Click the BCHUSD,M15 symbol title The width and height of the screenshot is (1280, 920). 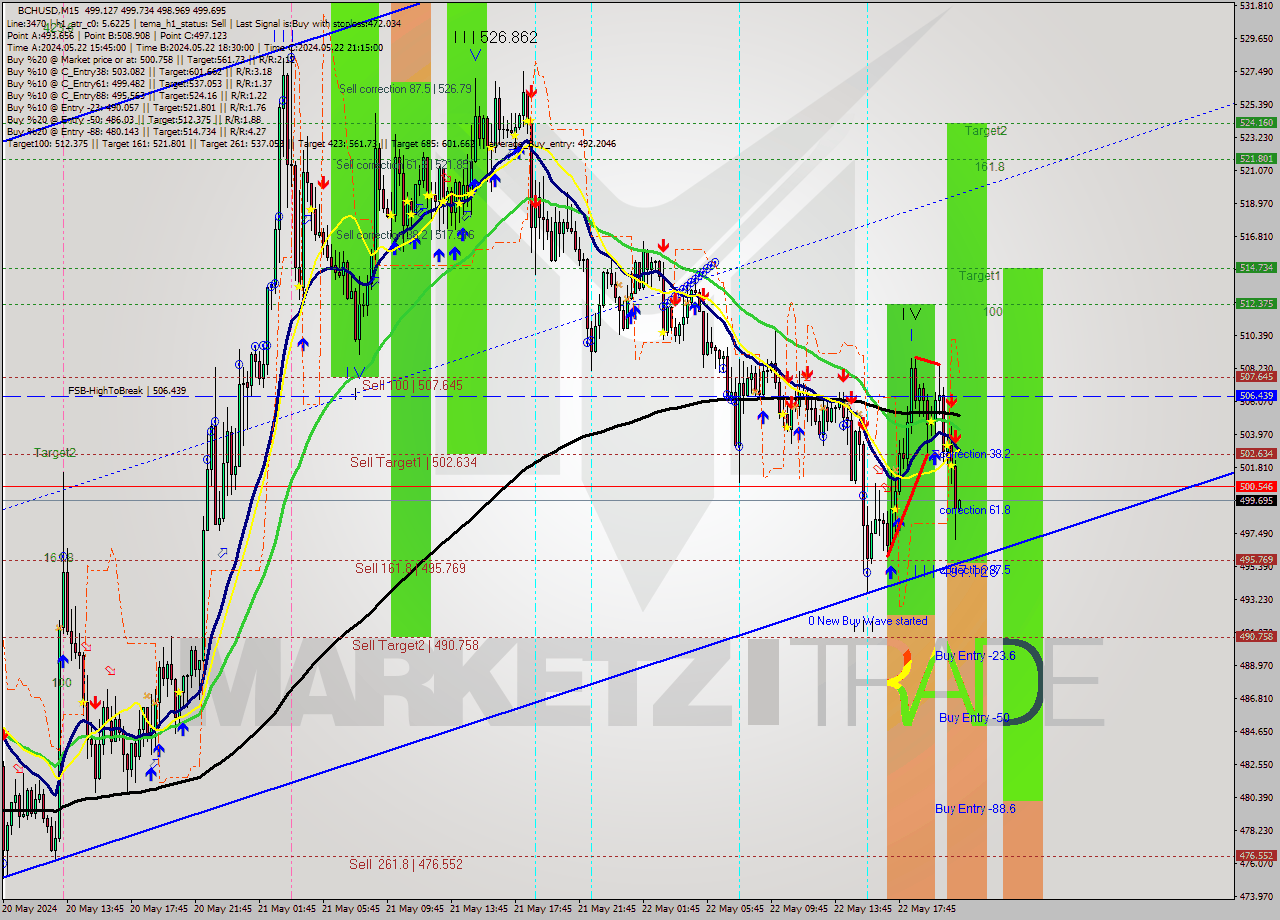coord(48,10)
